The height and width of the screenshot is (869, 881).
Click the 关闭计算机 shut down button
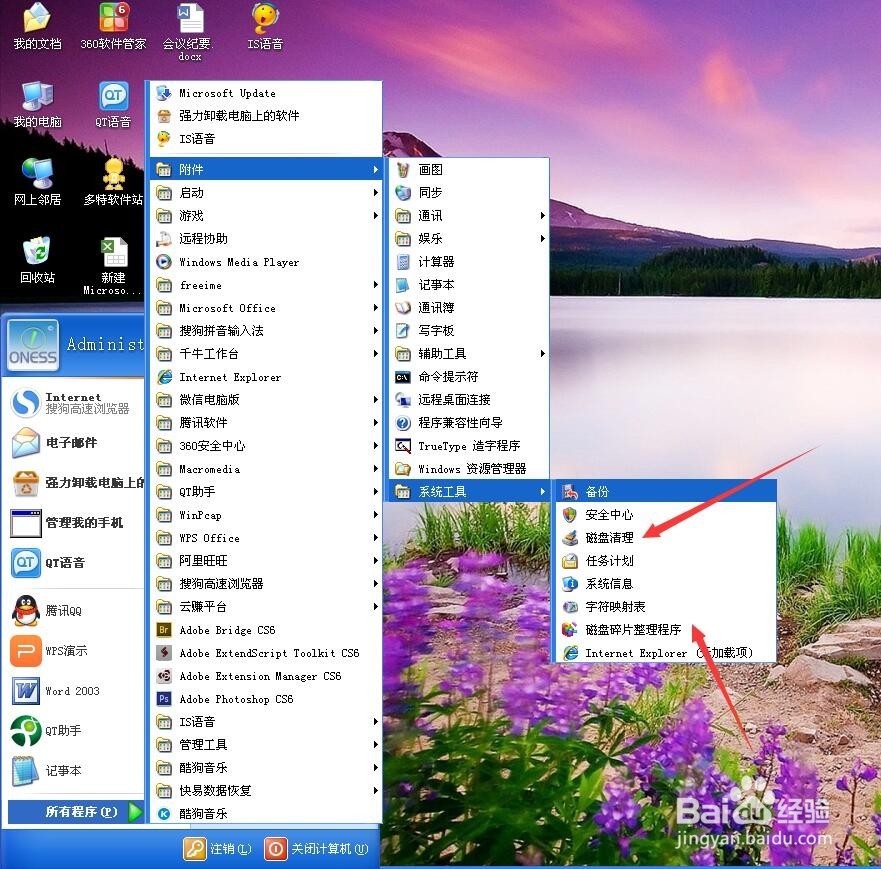tap(317, 848)
